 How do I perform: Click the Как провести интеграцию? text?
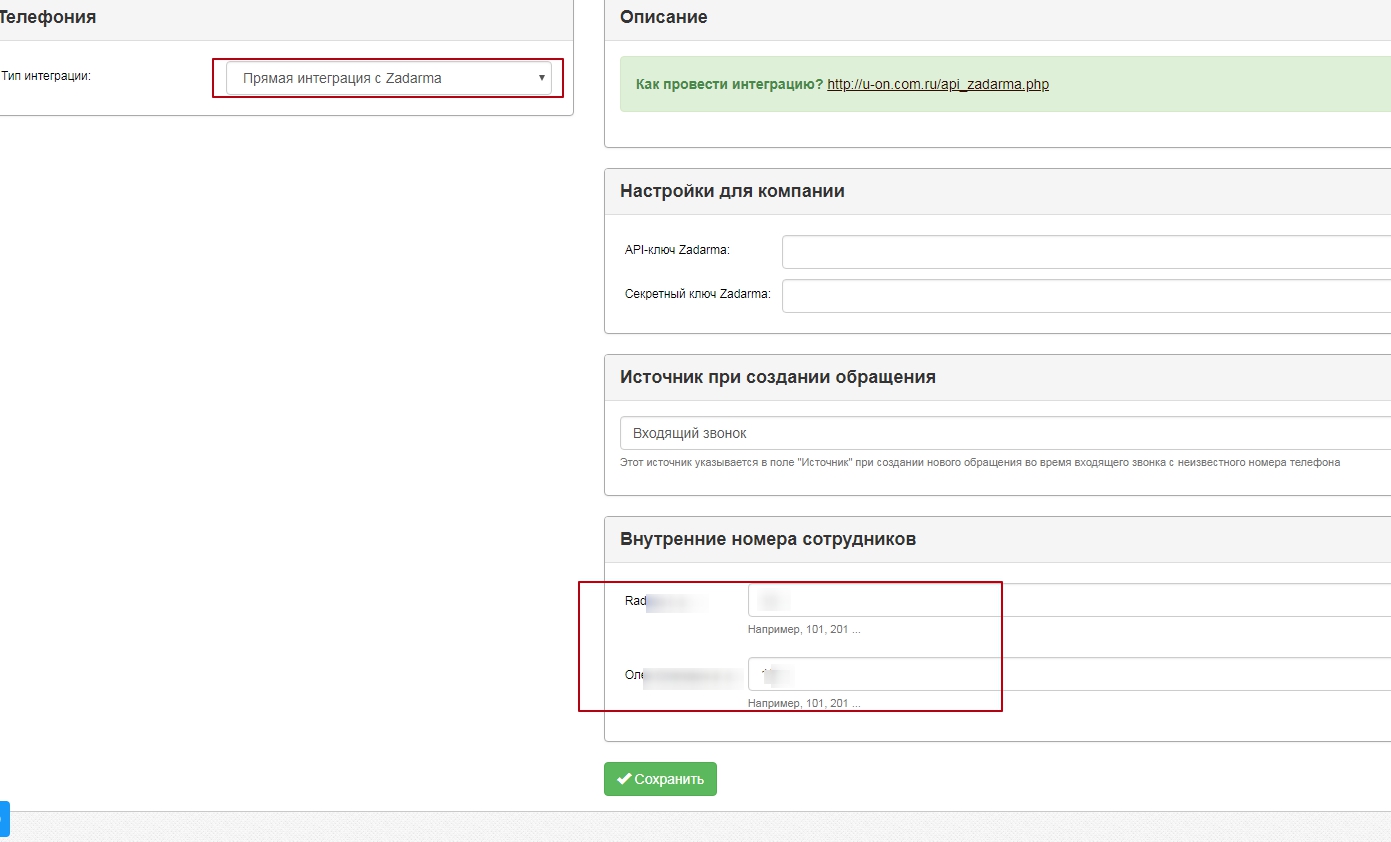[729, 84]
